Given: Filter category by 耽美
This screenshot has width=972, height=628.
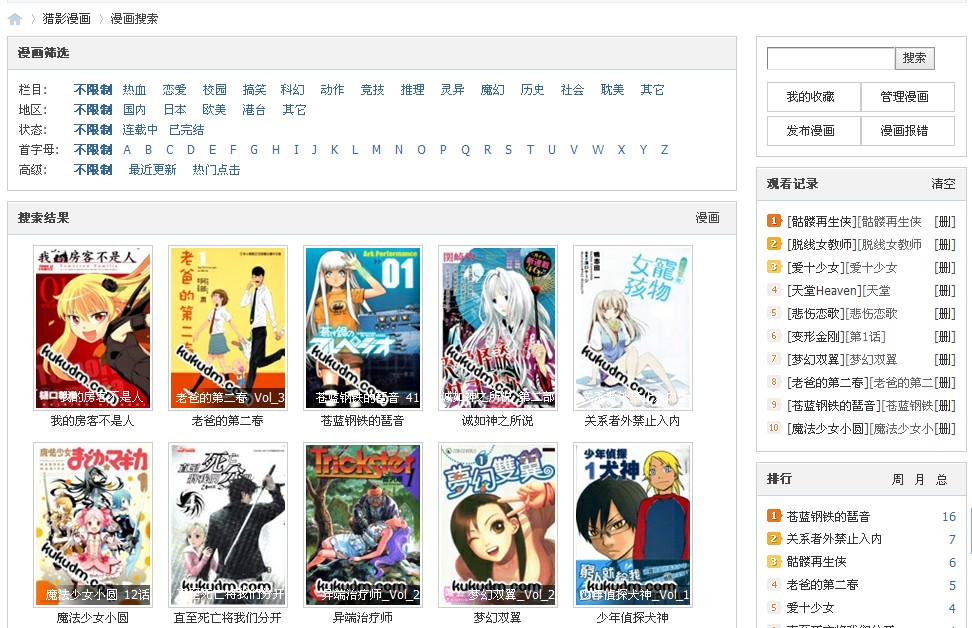Looking at the screenshot, I should [x=612, y=90].
